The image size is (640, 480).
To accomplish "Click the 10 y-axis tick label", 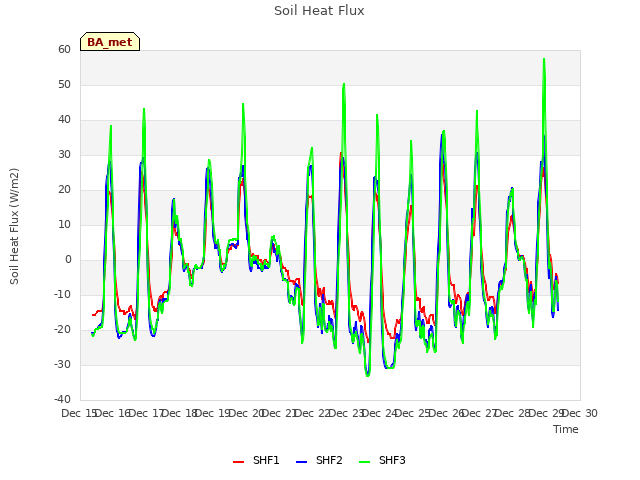I will click(64, 224).
